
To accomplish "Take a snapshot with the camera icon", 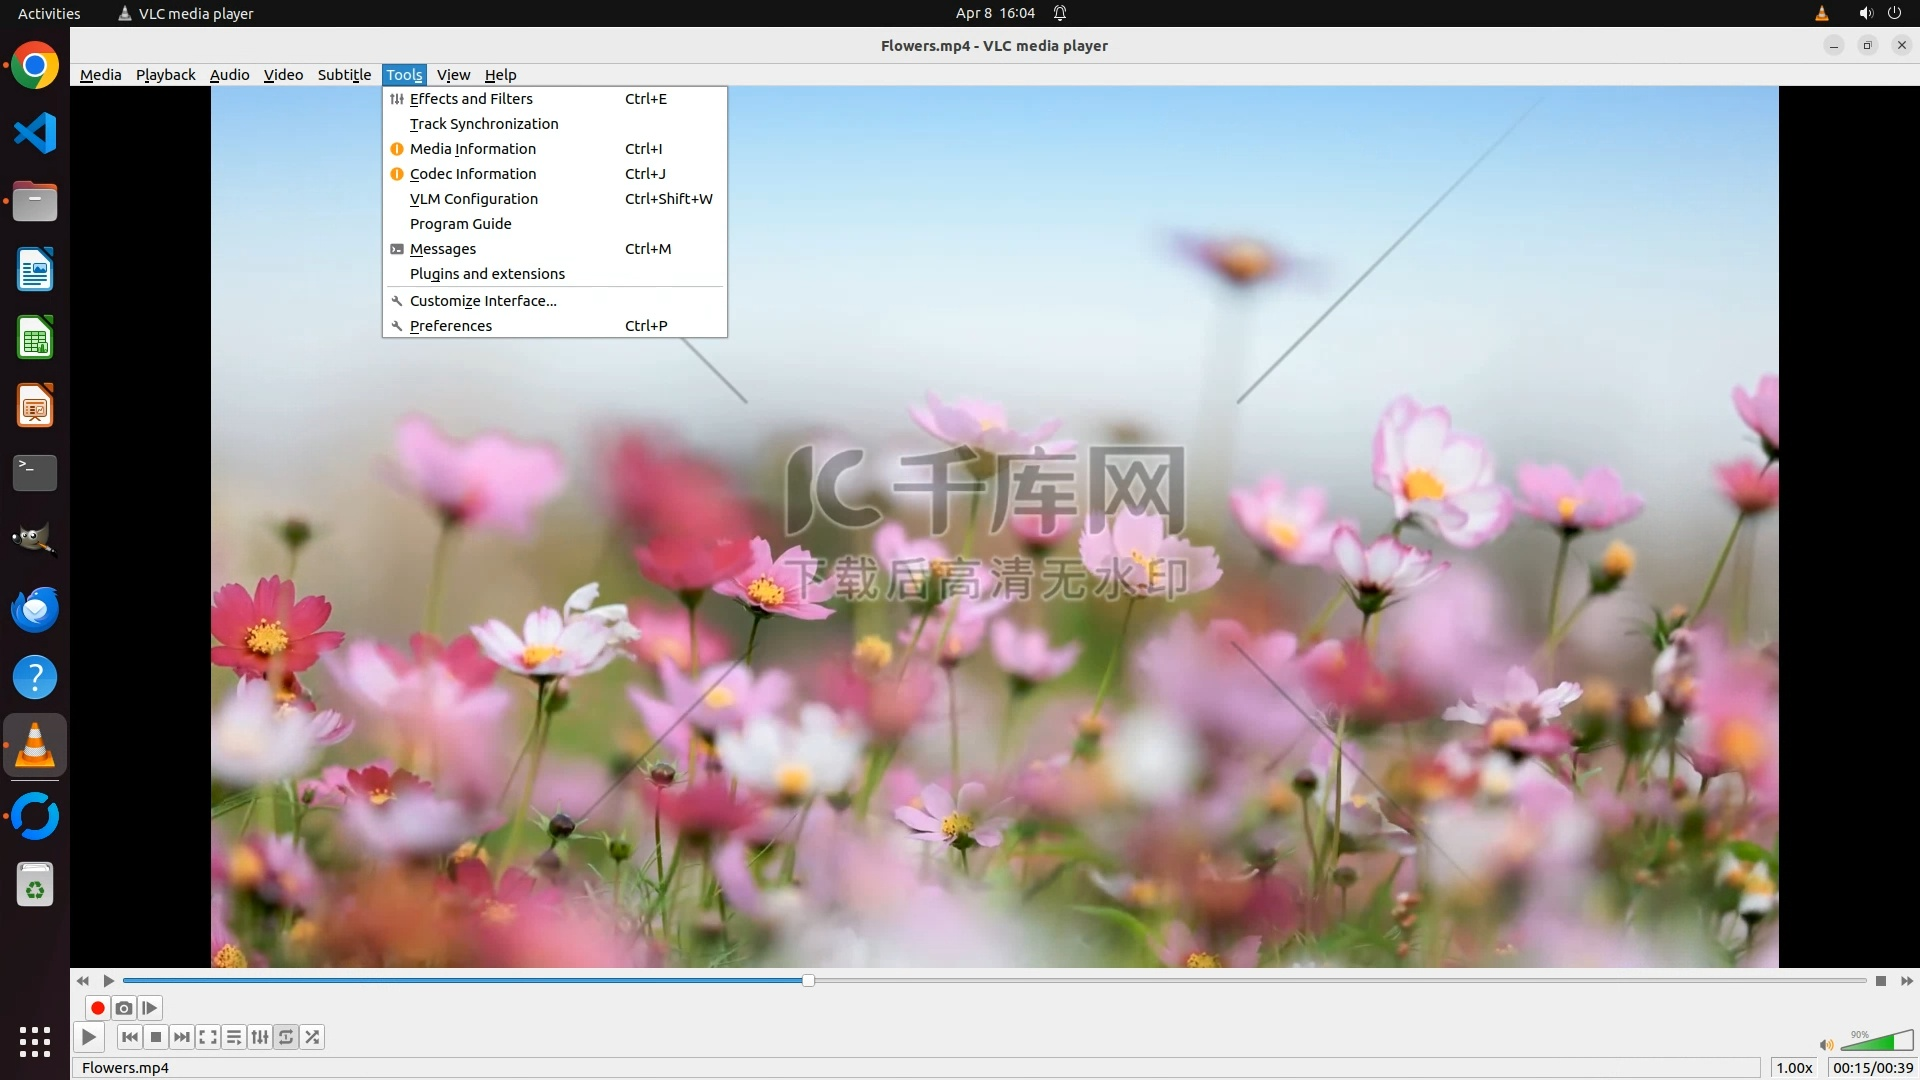I will pyautogui.click(x=124, y=1008).
